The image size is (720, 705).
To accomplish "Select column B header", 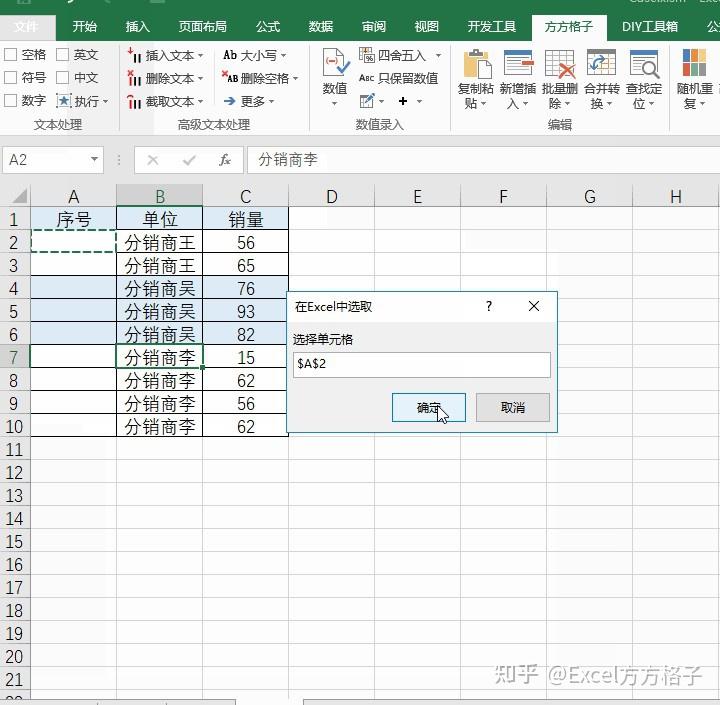I will click(x=159, y=196).
